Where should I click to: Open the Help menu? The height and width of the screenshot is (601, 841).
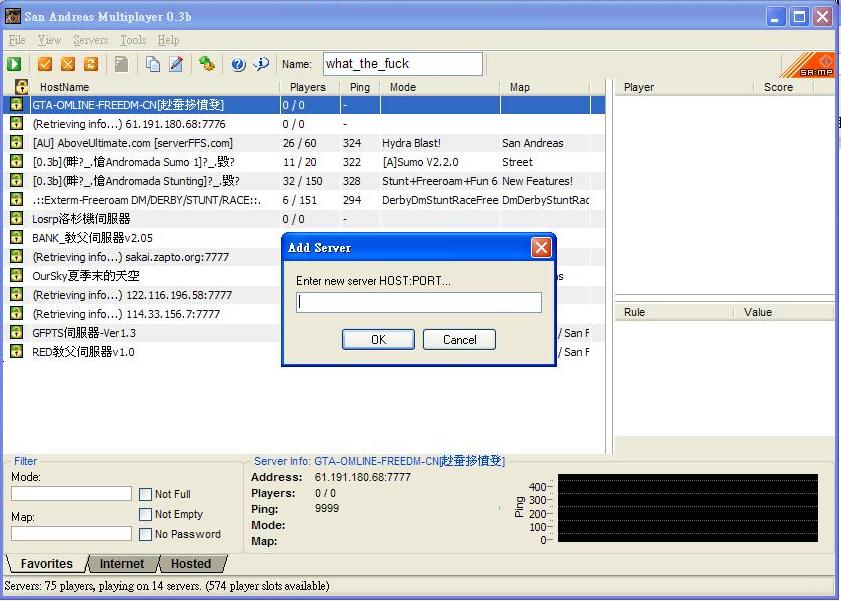(x=168, y=40)
